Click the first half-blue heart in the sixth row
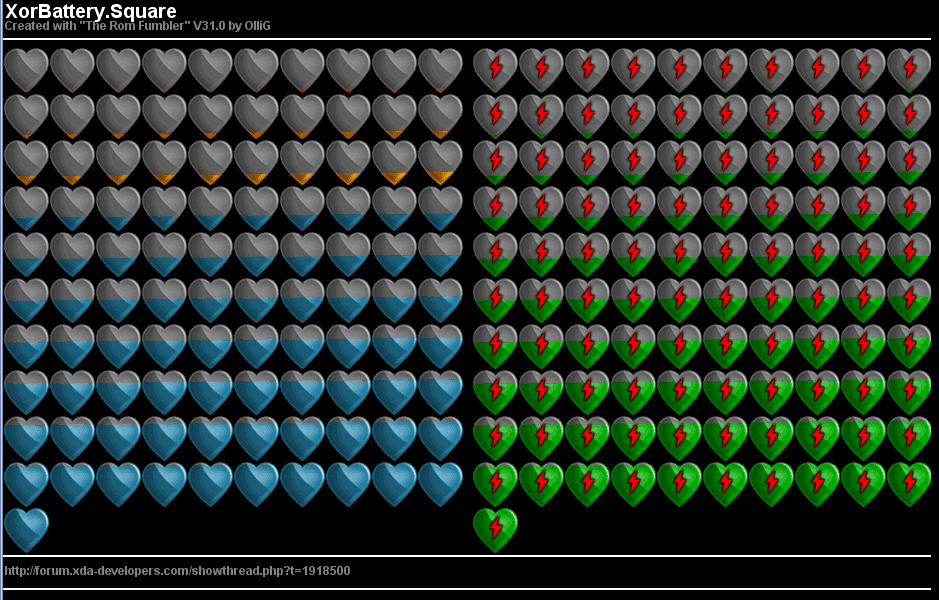This screenshot has height=600, width=939. pos(26,301)
